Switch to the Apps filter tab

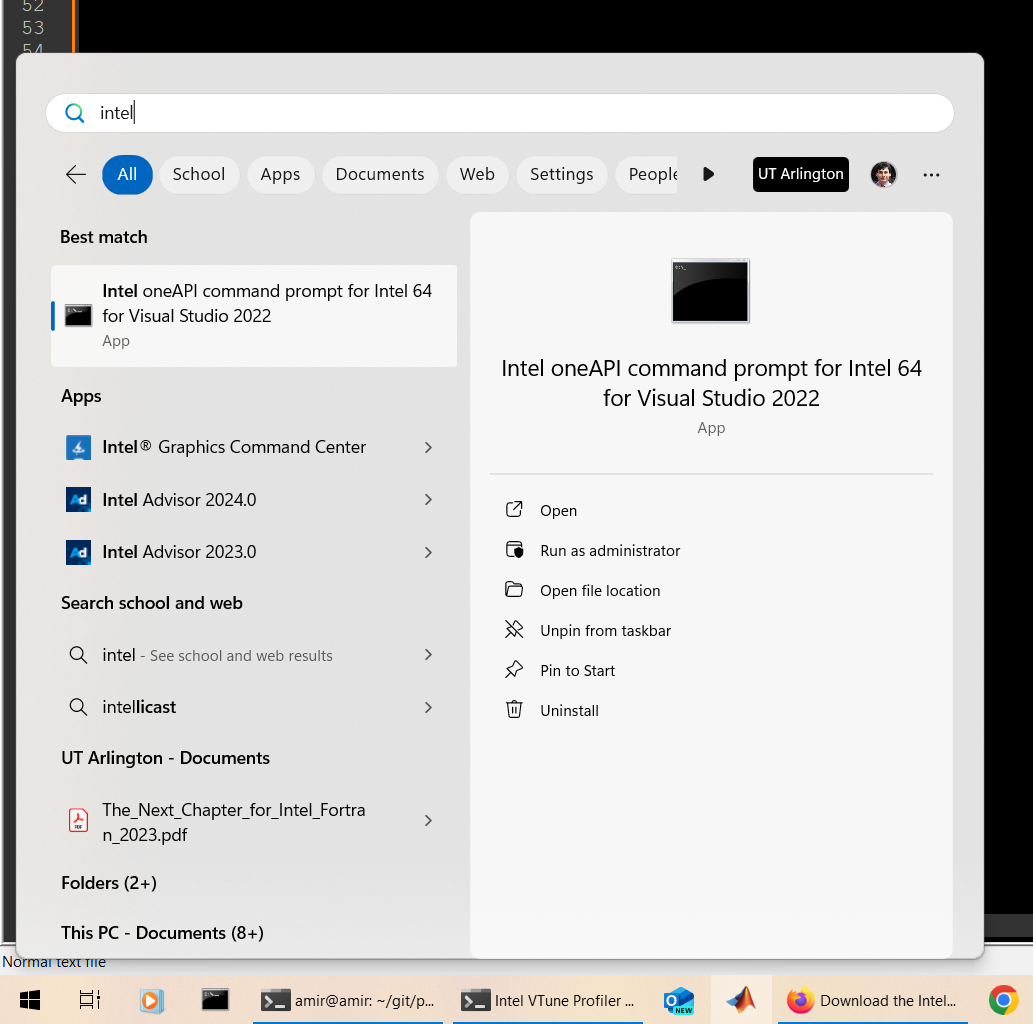[280, 175]
